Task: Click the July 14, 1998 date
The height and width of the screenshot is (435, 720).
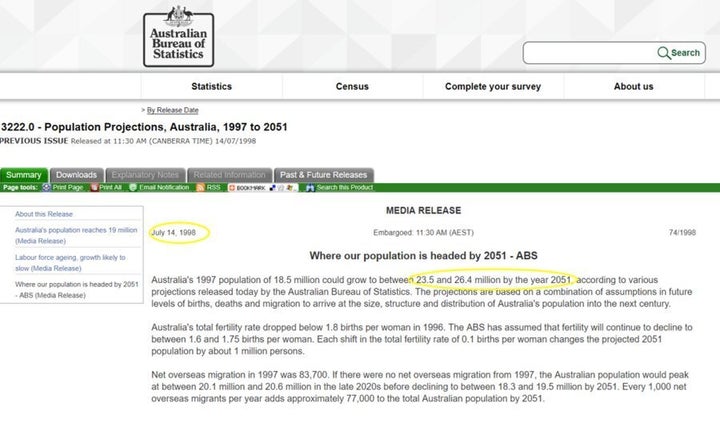Action: 174,232
